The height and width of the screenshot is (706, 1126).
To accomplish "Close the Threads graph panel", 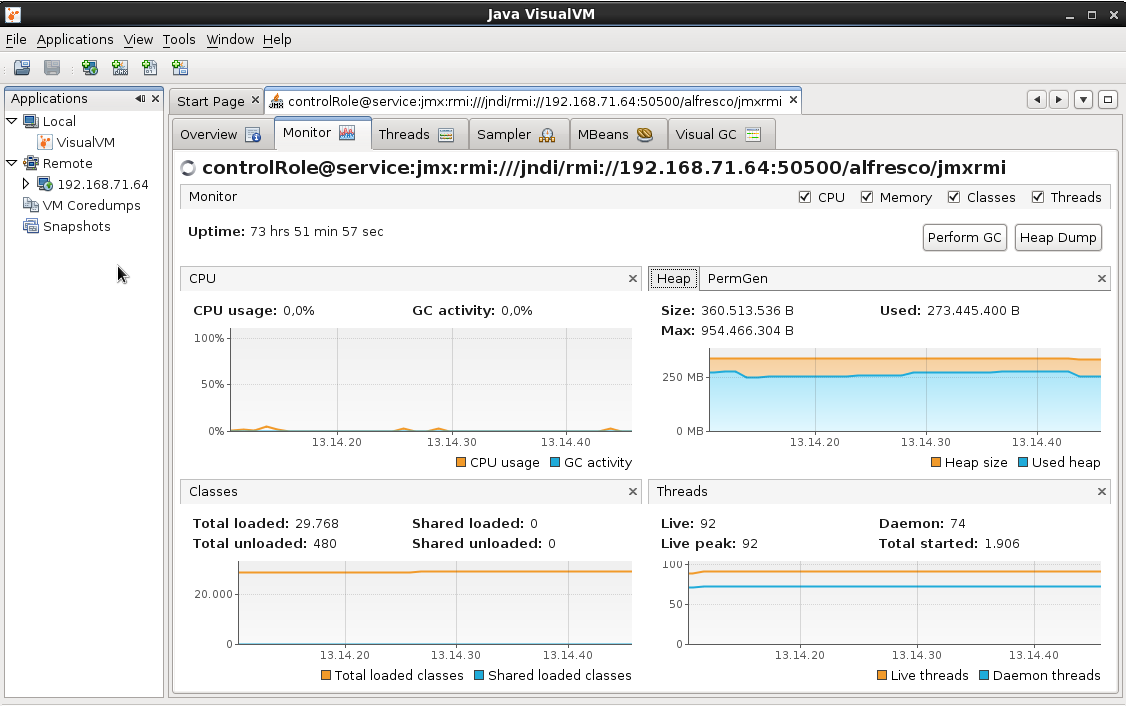I will click(1102, 492).
